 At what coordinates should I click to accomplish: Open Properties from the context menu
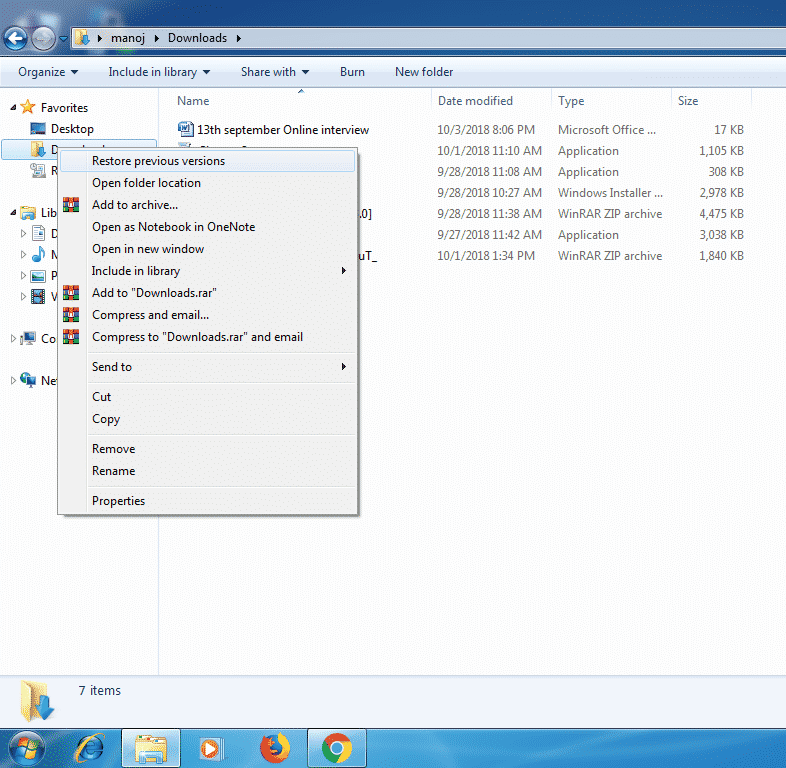(x=207, y=501)
